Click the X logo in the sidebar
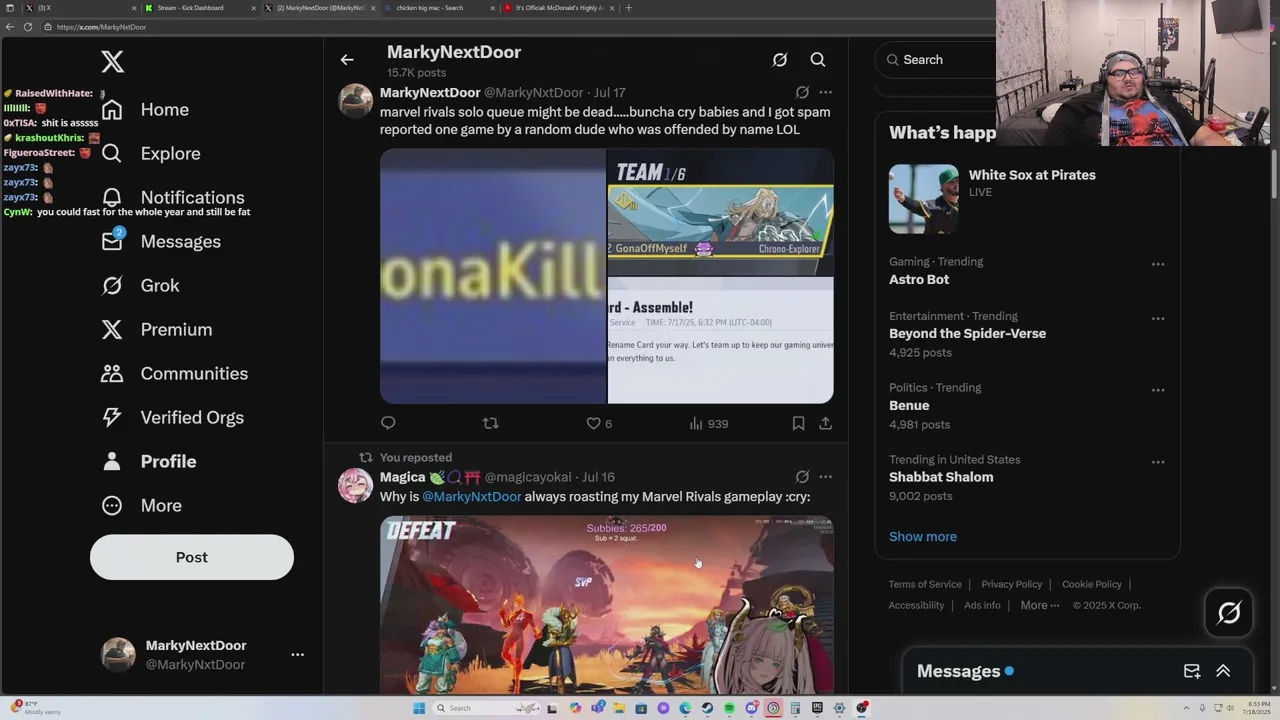Viewport: 1280px width, 720px height. 113,62
